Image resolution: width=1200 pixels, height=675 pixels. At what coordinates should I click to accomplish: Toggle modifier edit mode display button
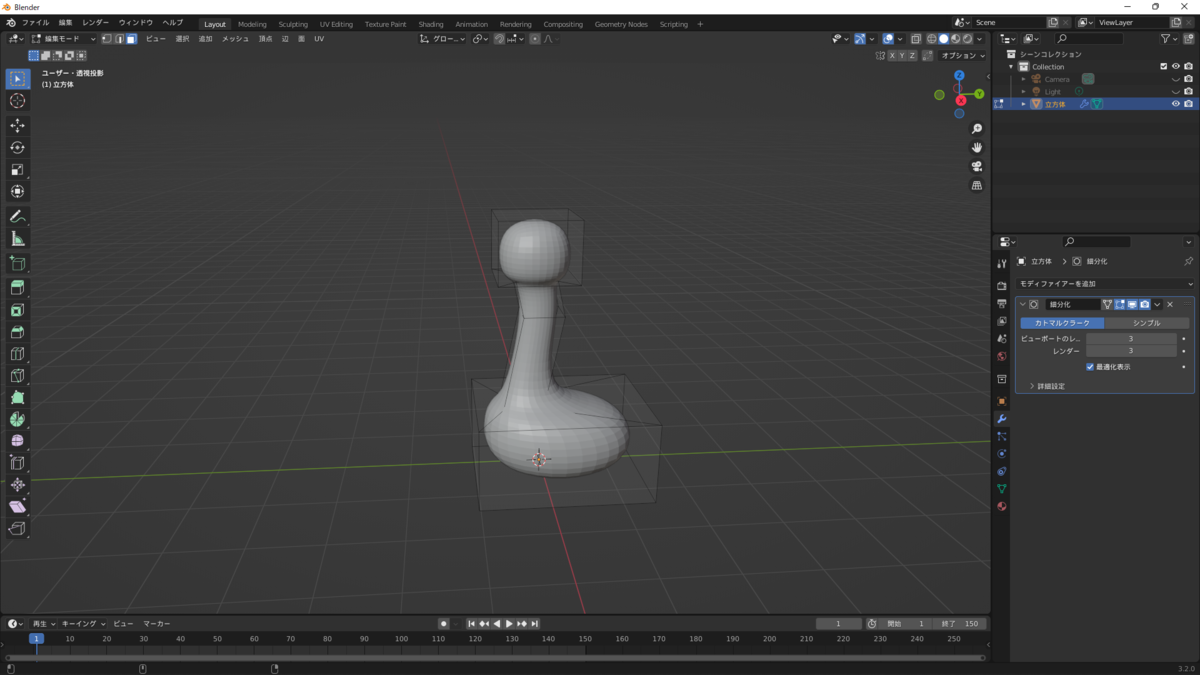(x=1120, y=304)
